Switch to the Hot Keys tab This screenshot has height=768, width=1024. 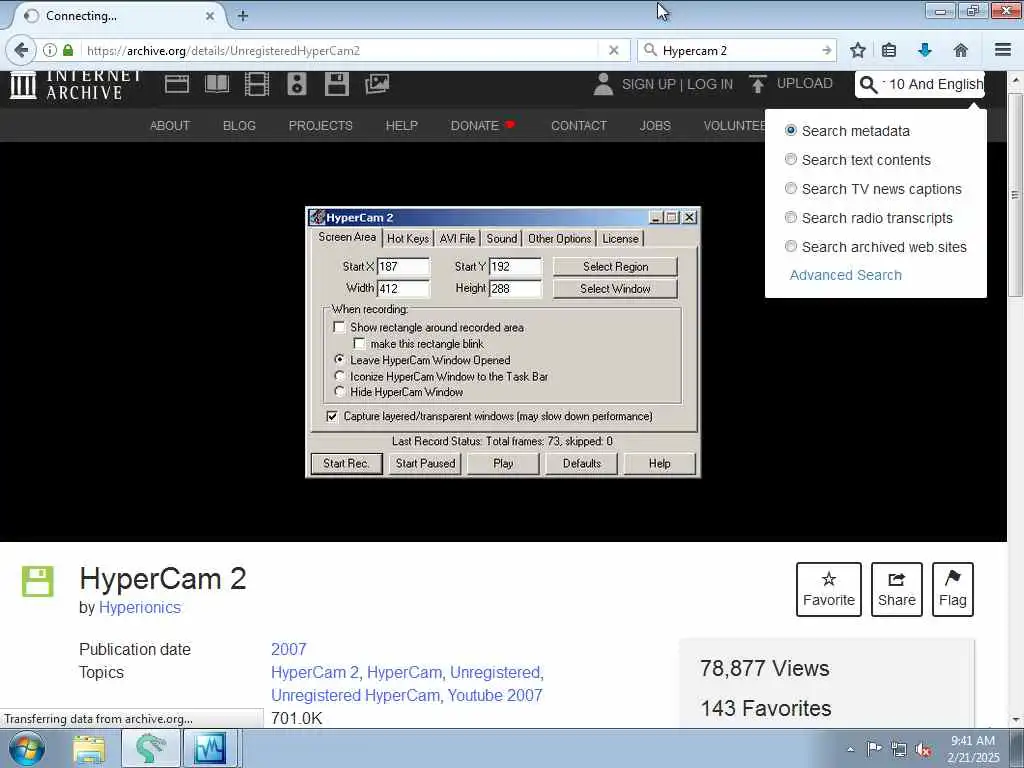(408, 238)
